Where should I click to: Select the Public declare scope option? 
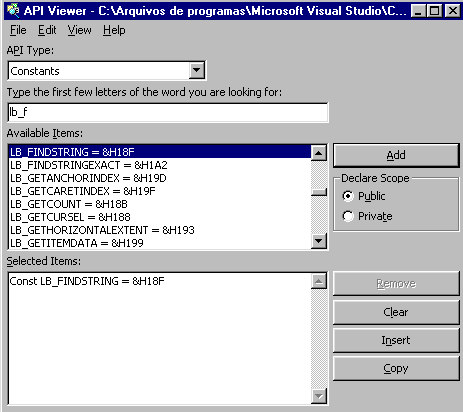pyautogui.click(x=348, y=196)
